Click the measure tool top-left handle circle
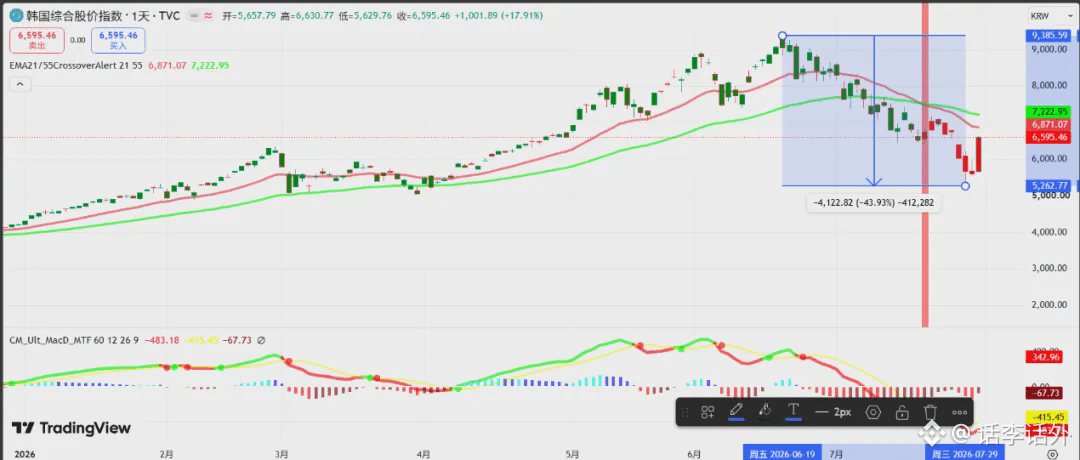The width and height of the screenshot is (1080, 460). coord(782,35)
